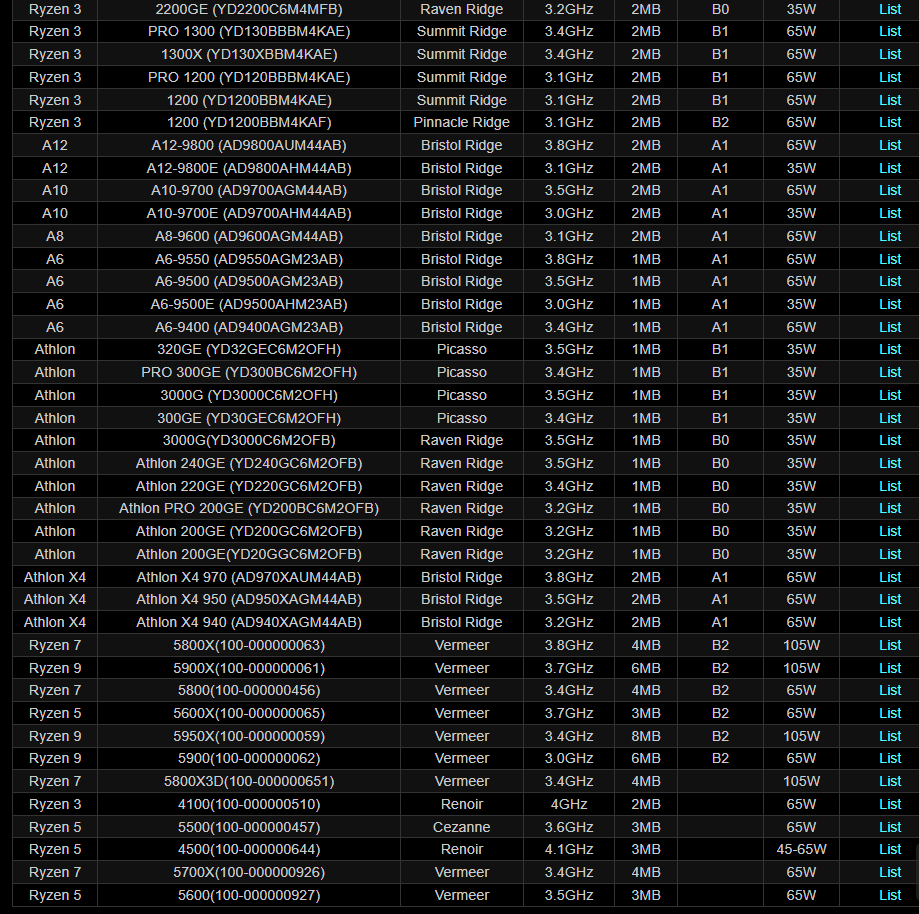Open List link for Athlon 240GE row
This screenshot has width=919, height=914.
tap(890, 463)
